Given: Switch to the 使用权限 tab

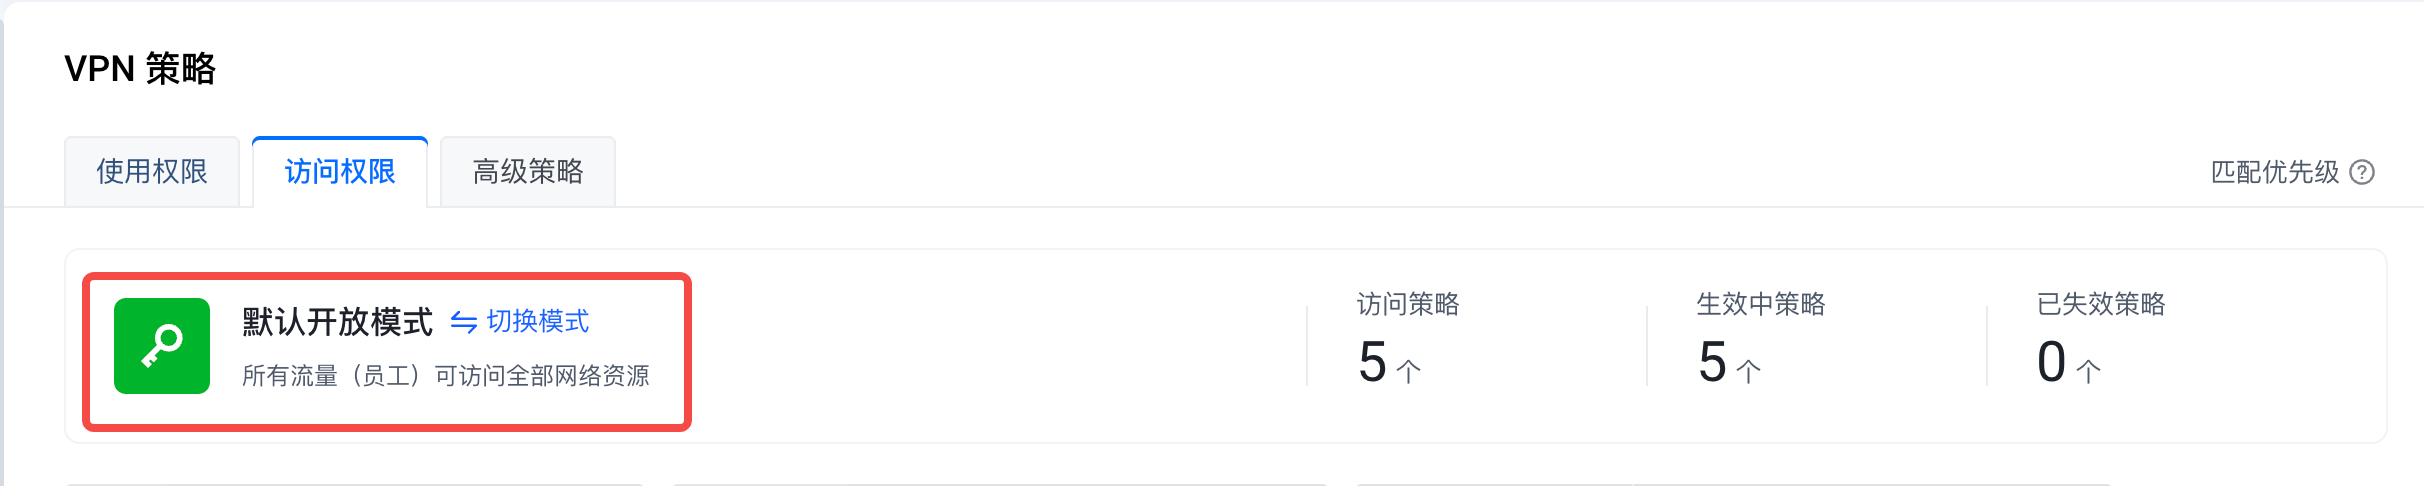Looking at the screenshot, I should click(x=152, y=172).
